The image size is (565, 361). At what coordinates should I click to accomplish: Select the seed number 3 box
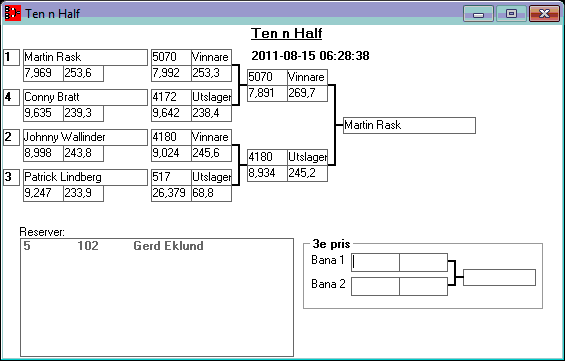click(12, 177)
